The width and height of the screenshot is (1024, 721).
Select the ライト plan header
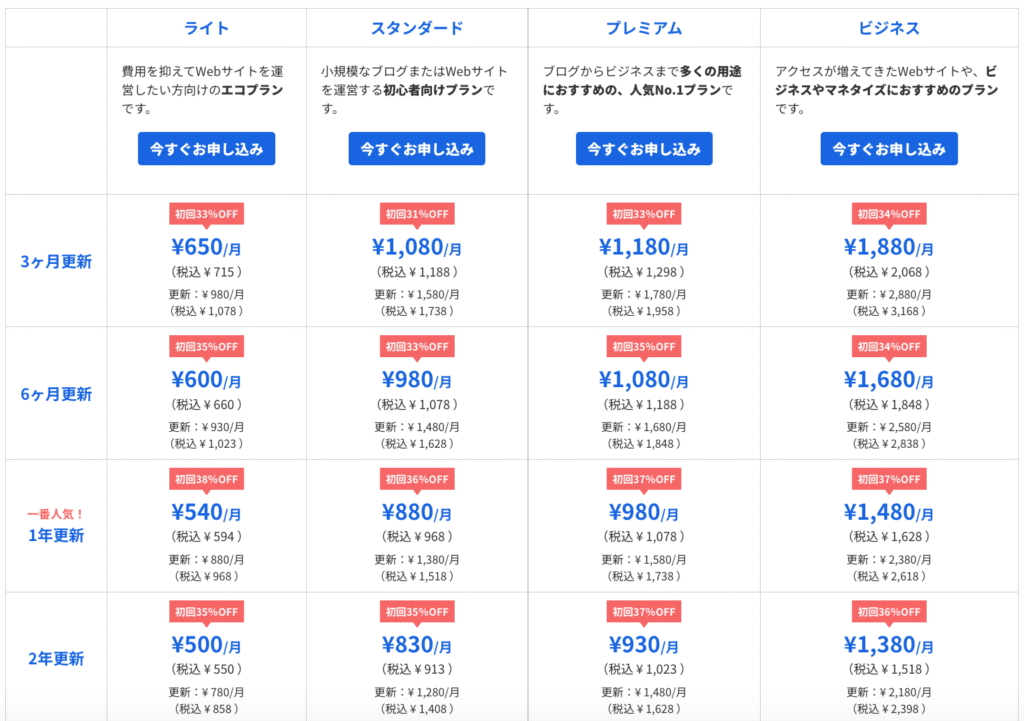click(x=206, y=28)
